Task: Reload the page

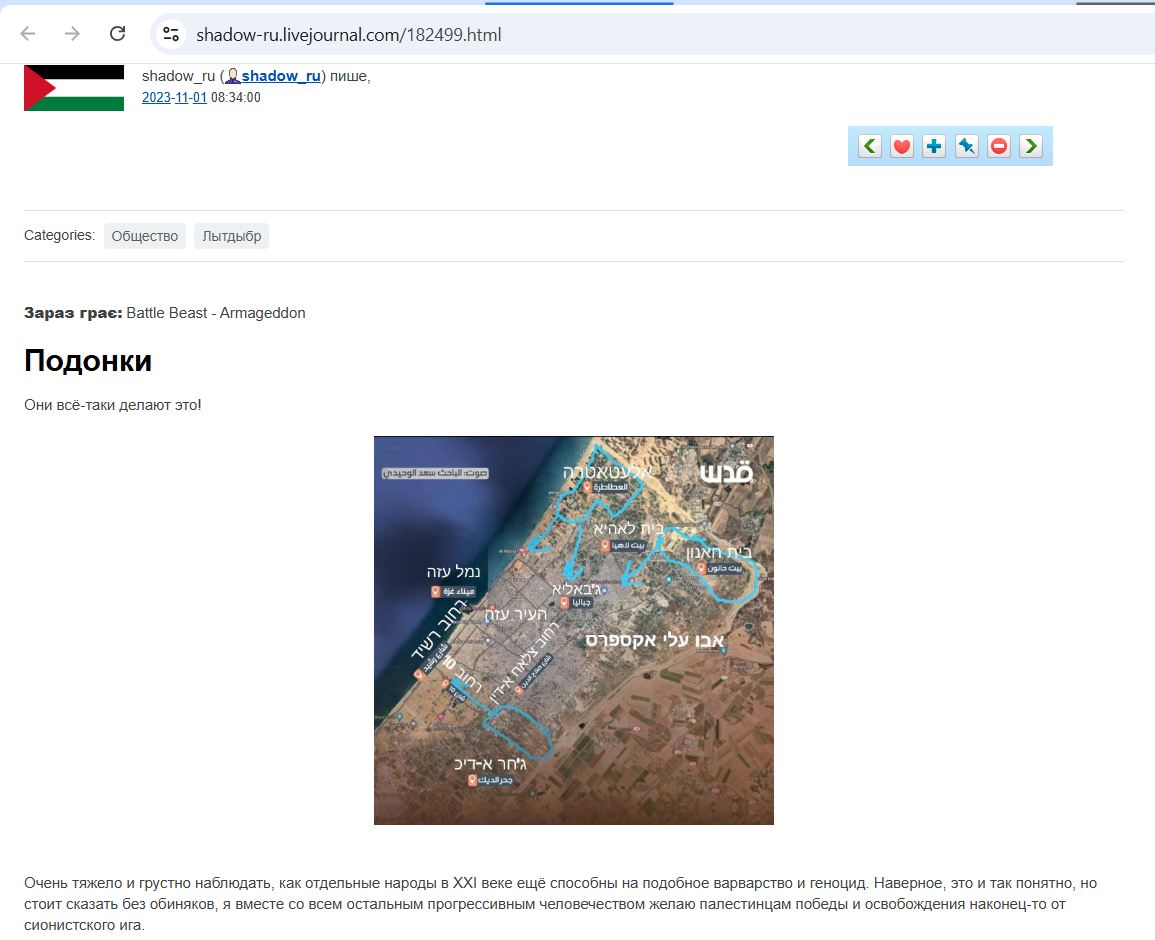Action: pos(117,34)
